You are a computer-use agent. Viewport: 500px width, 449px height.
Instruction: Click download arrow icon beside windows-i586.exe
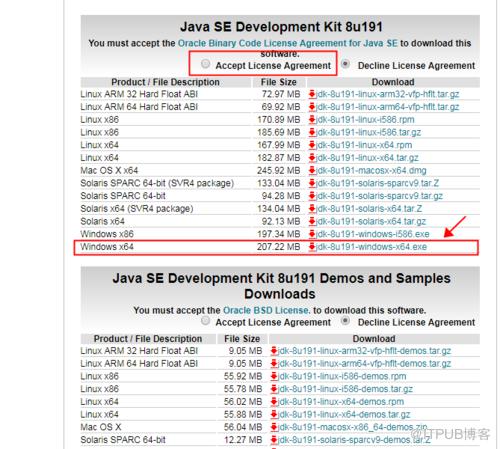point(312,234)
